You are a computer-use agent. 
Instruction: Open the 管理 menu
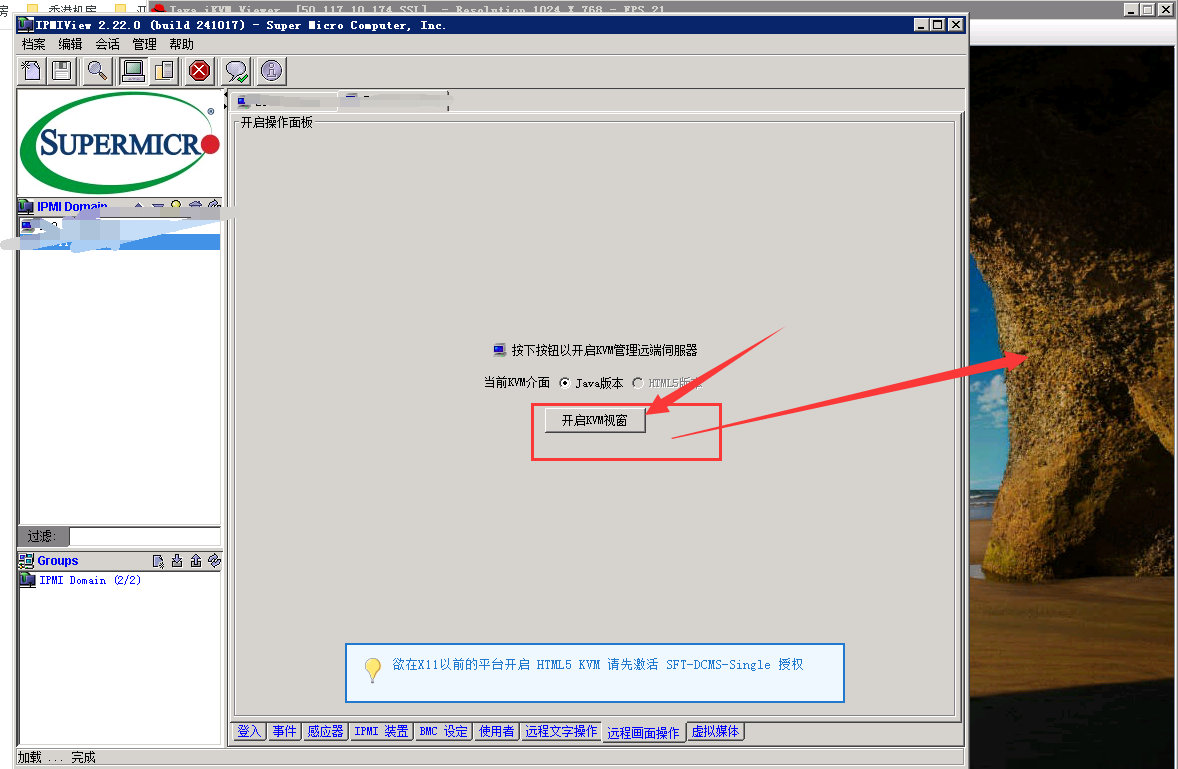[x=145, y=44]
